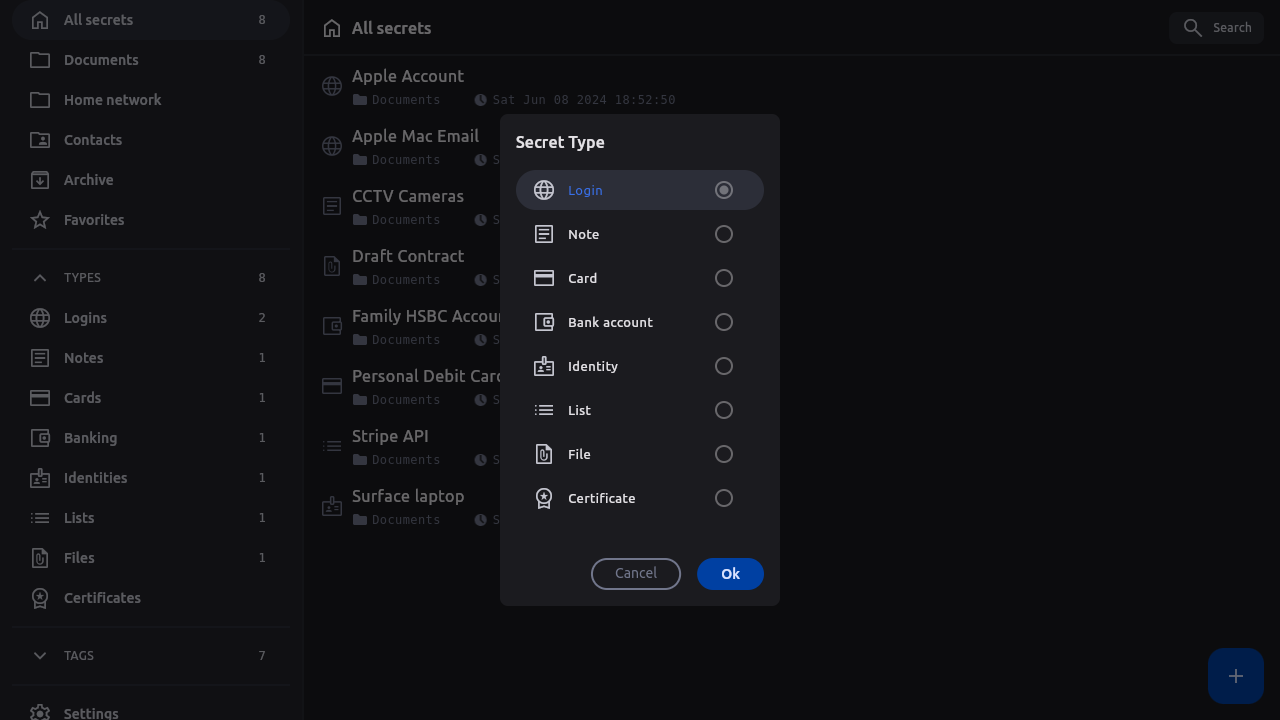The height and width of the screenshot is (720, 1280).
Task: Open the Logins type in sidebar
Action: point(85,318)
